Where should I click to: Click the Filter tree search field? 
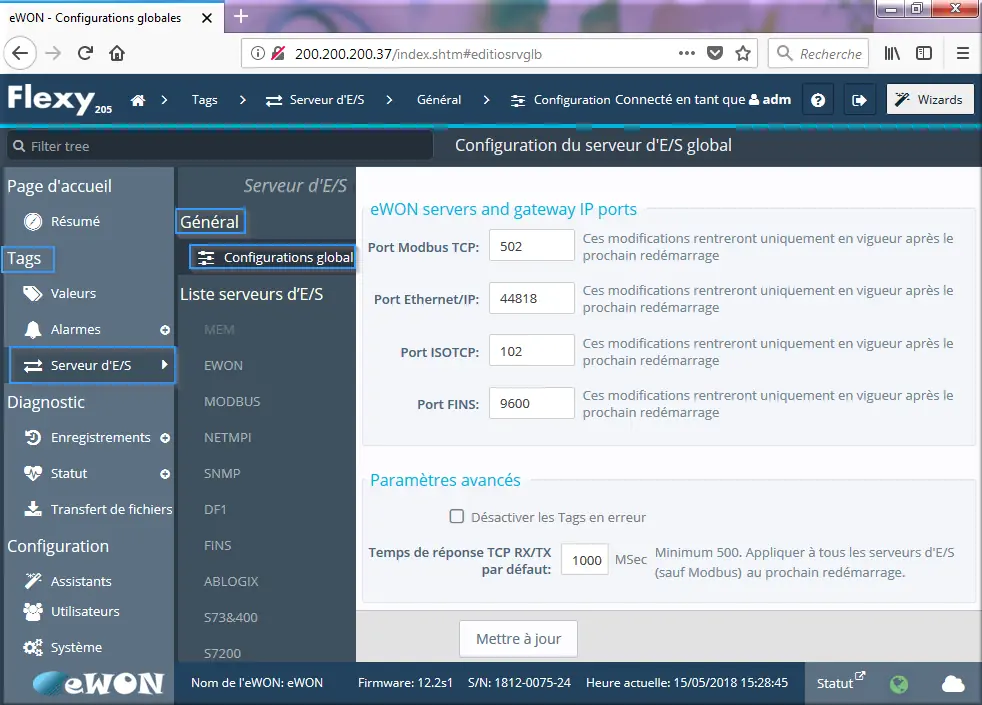[219, 146]
